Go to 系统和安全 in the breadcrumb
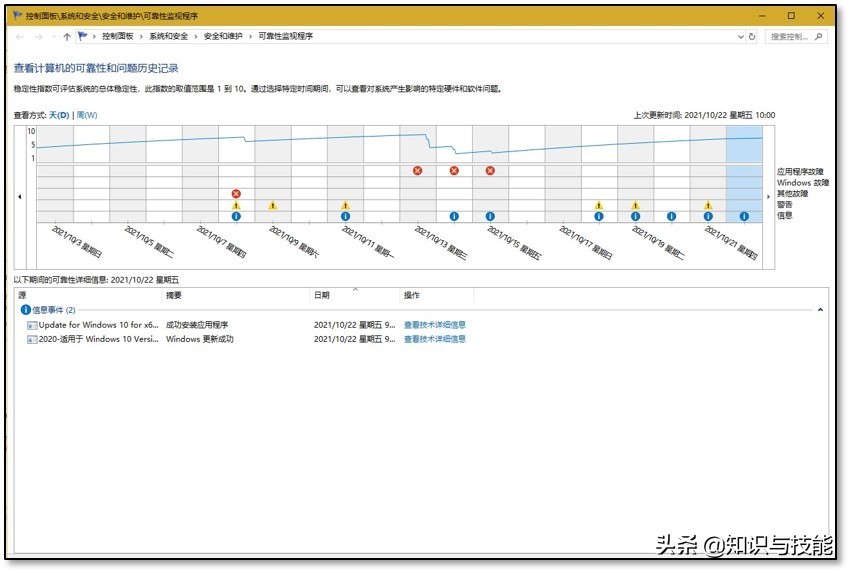Image resolution: width=850 pixels, height=573 pixels. pyautogui.click(x=169, y=36)
